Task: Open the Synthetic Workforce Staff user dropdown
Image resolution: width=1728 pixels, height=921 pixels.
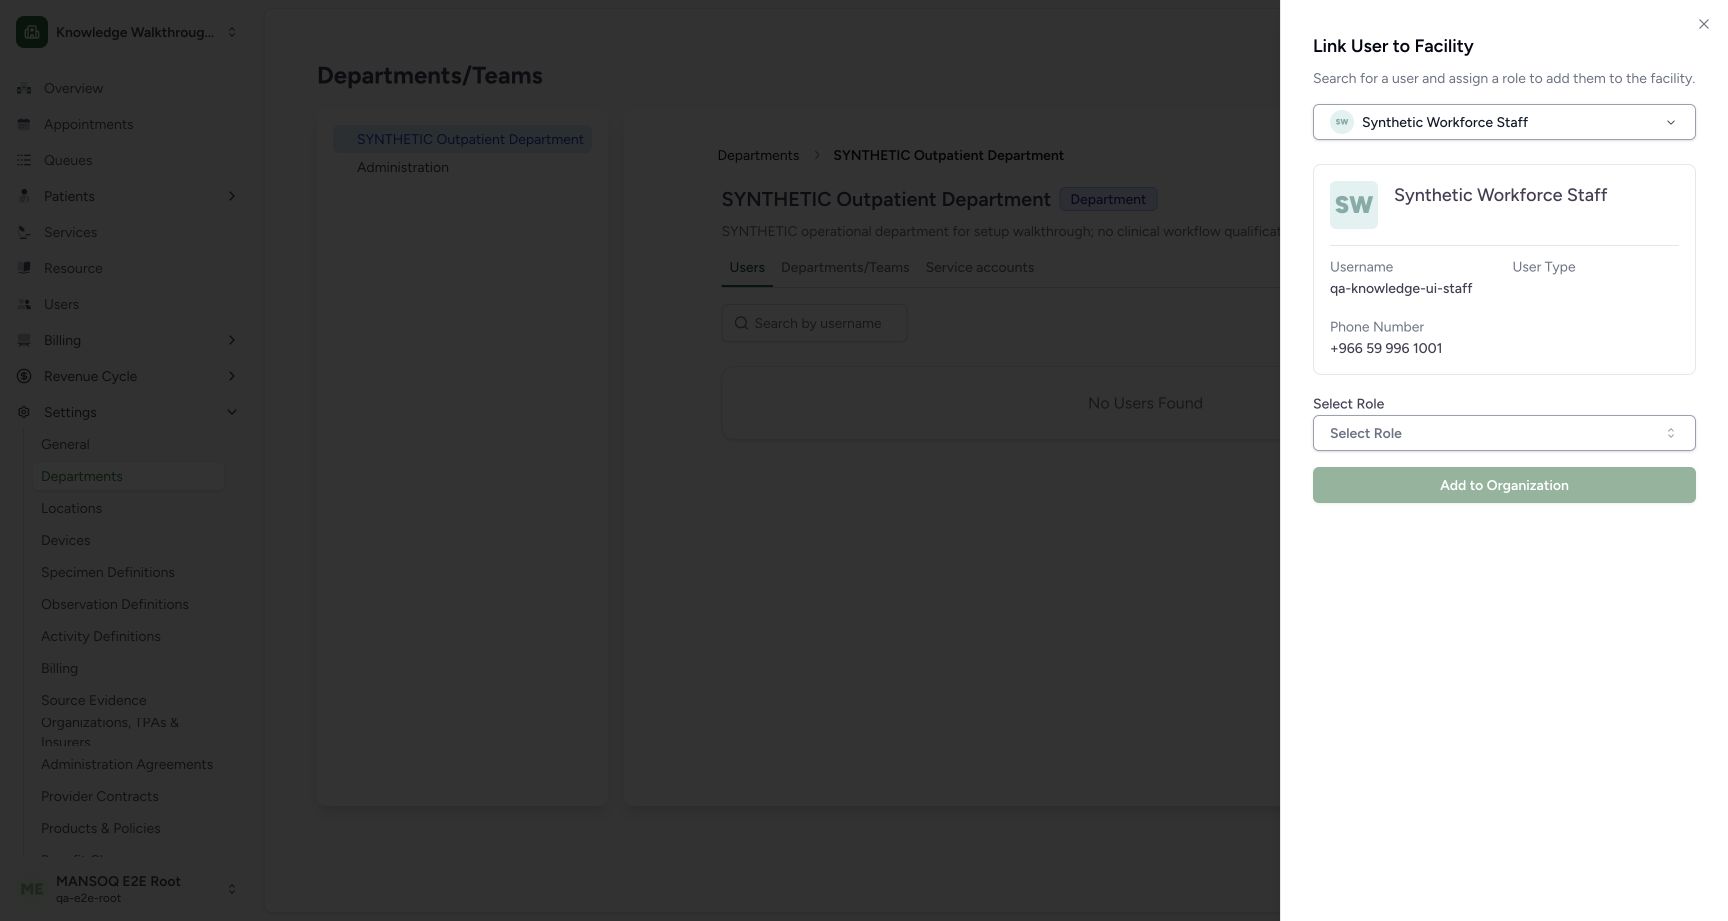Action: click(x=1504, y=122)
